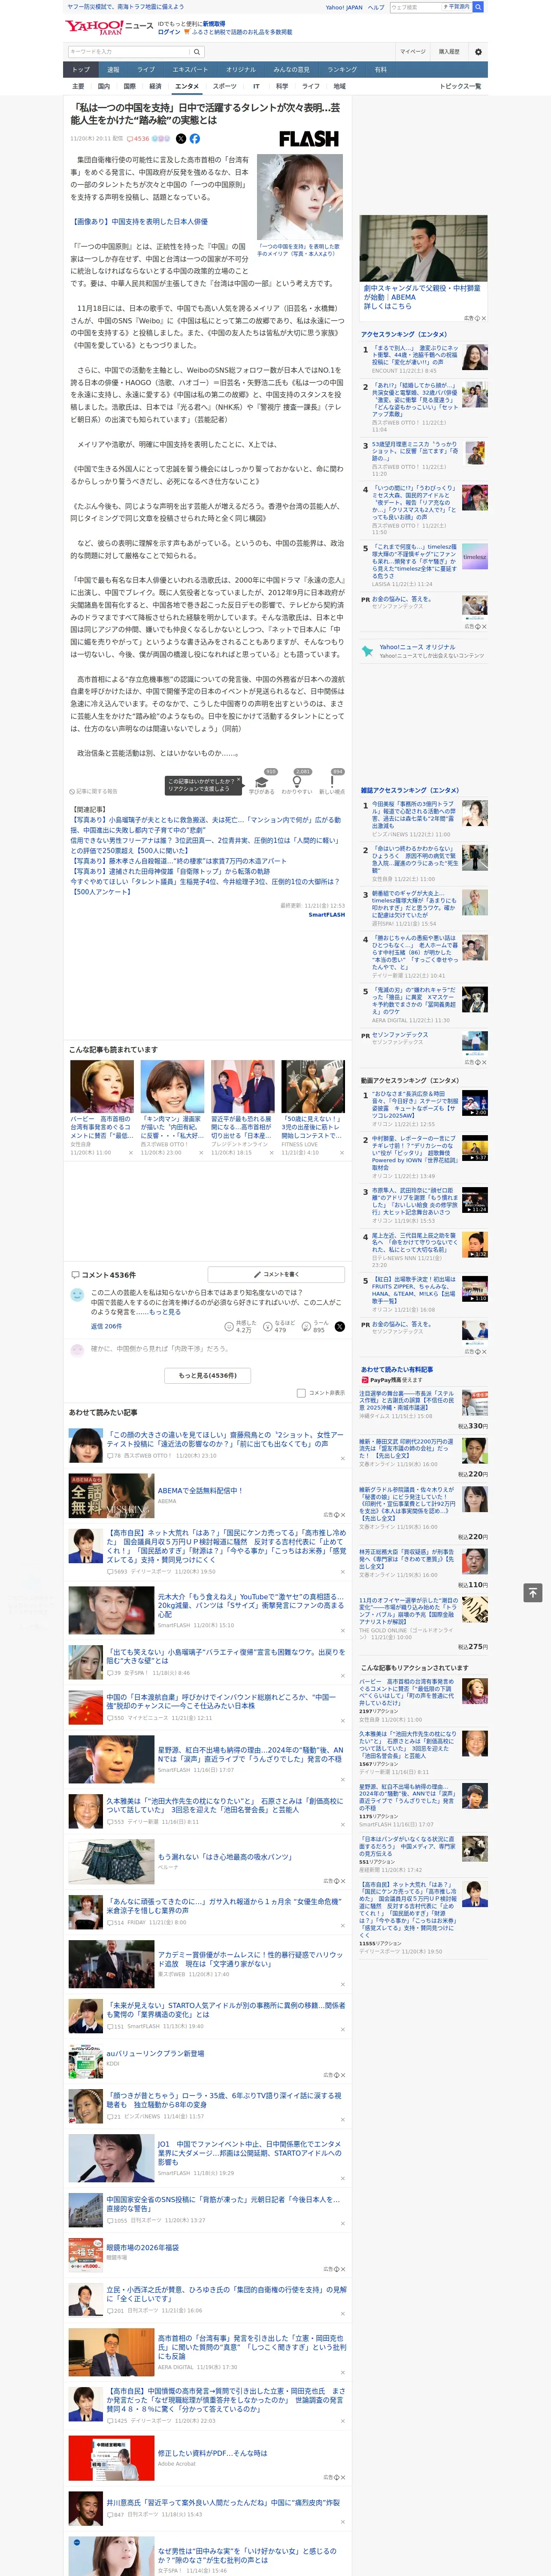Open the スポーツ category in sub-navigation

coord(225,86)
